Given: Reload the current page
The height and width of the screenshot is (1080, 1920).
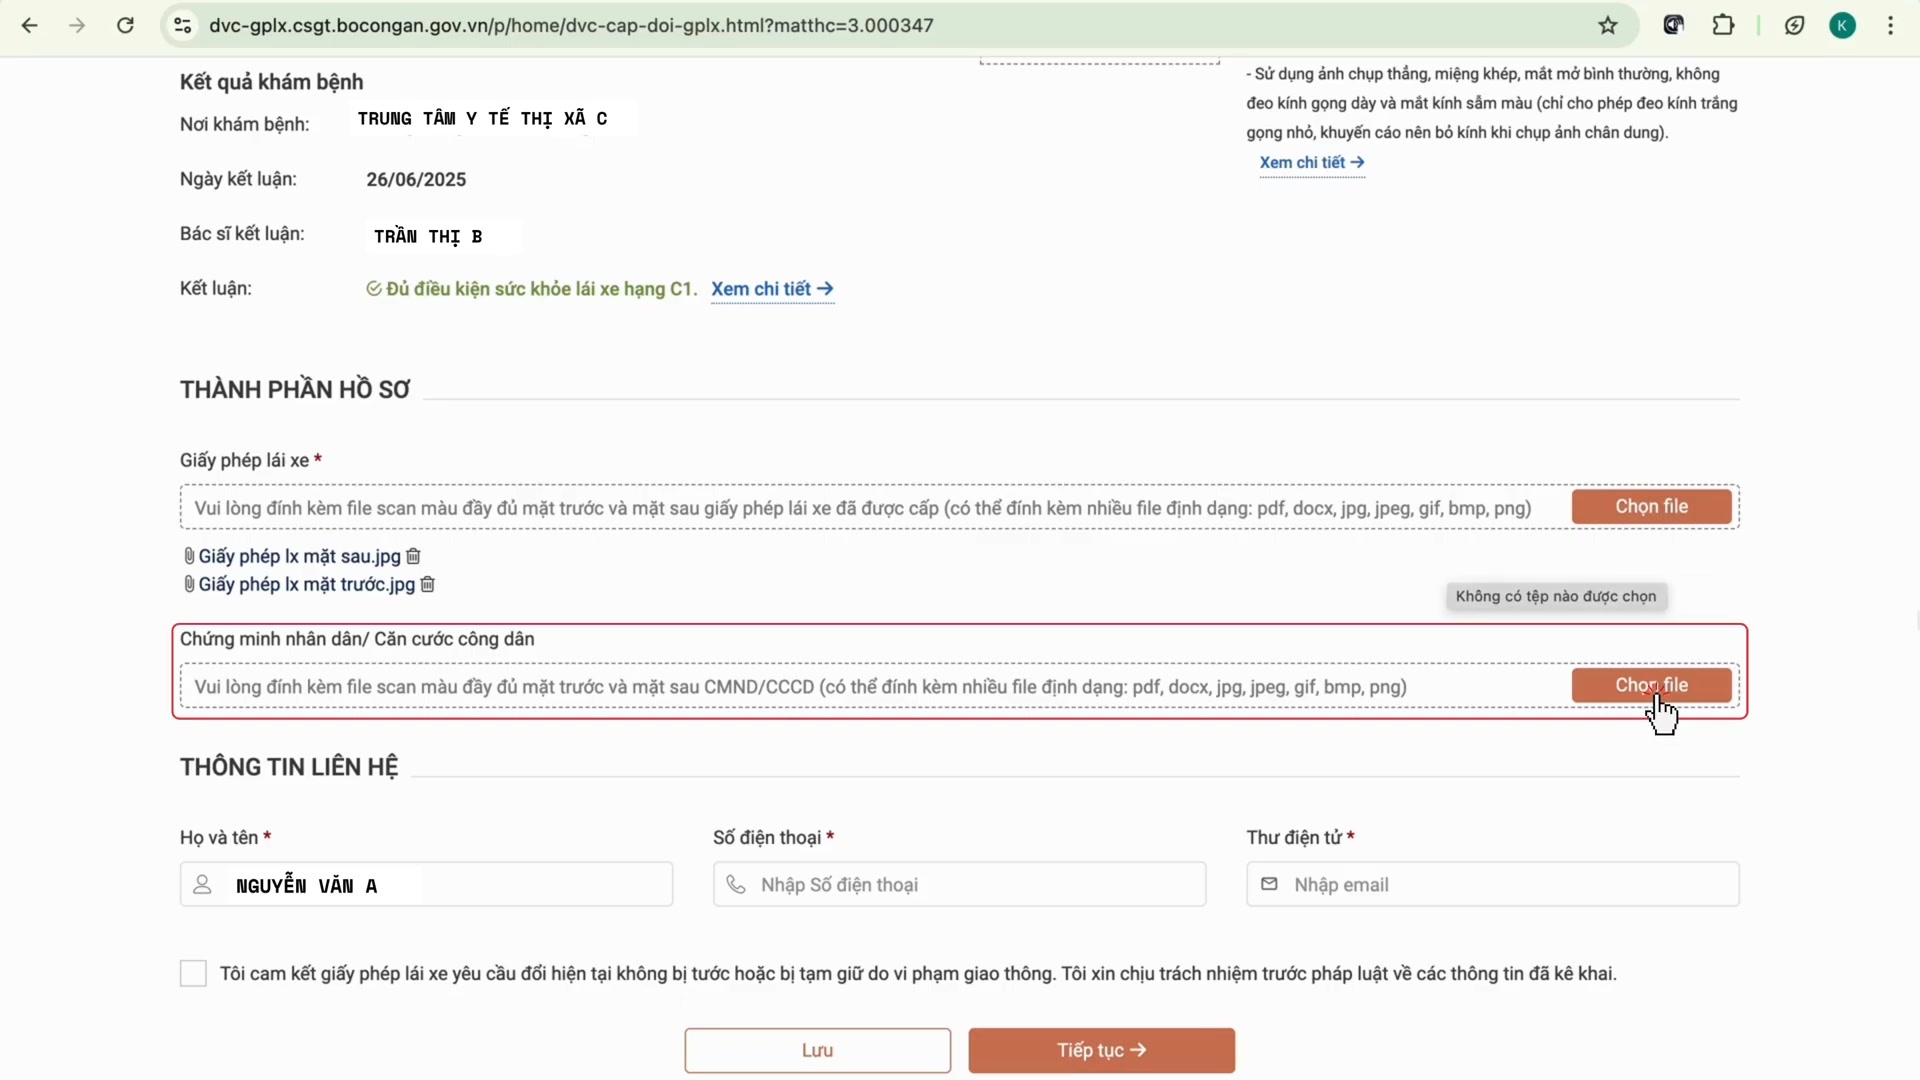Looking at the screenshot, I should point(125,26).
